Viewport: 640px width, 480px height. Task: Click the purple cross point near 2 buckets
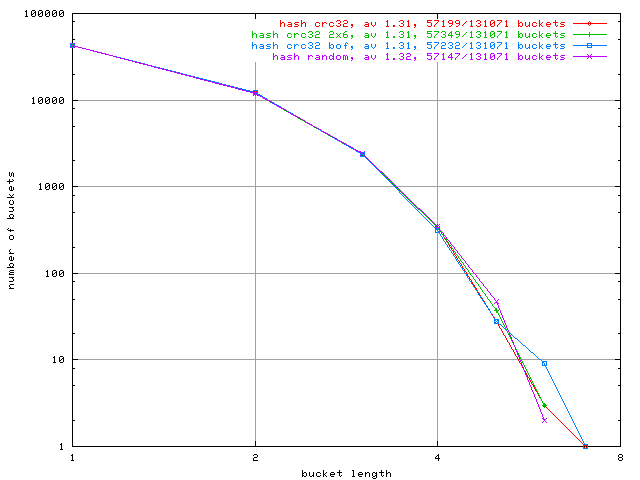pyautogui.click(x=544, y=420)
